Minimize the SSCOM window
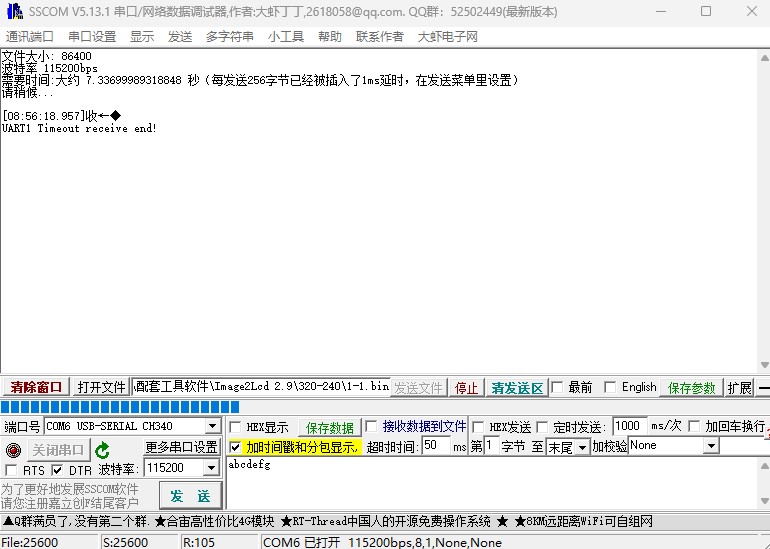Screen dimensions: 770x549 [661, 11]
